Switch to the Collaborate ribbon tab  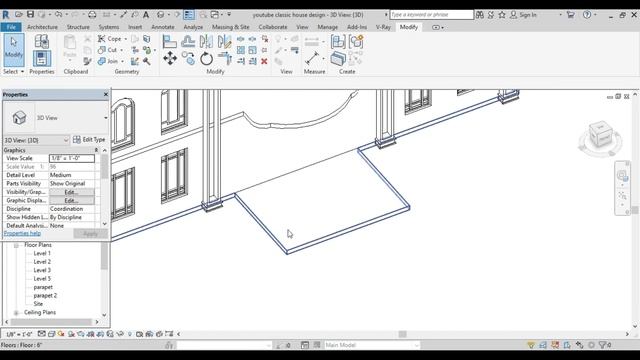[x=273, y=27]
